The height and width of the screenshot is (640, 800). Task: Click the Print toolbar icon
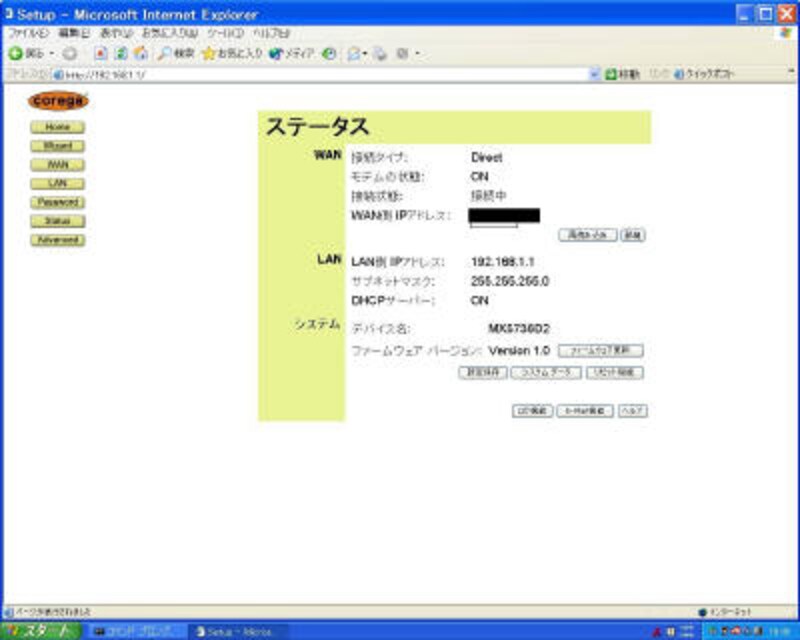point(380,54)
